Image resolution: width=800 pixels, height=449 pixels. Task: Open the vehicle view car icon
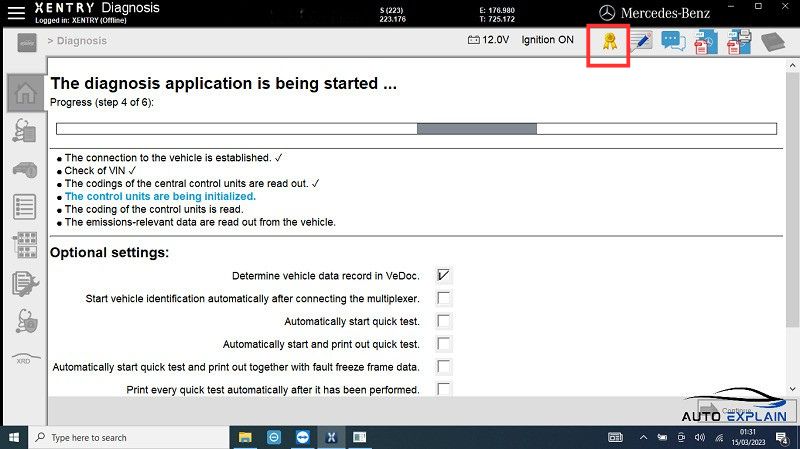[x=25, y=169]
